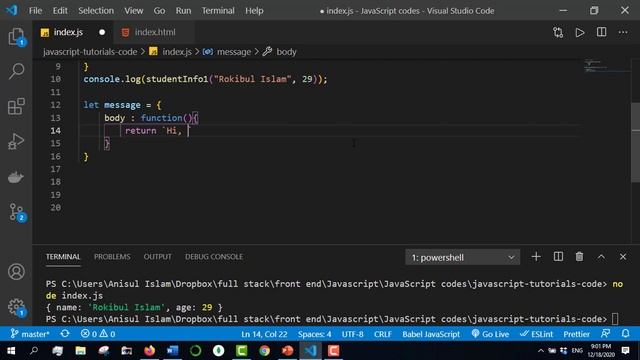The image size is (640, 360).
Task: Click unsaved dot on index.js tab
Action: (102, 32)
